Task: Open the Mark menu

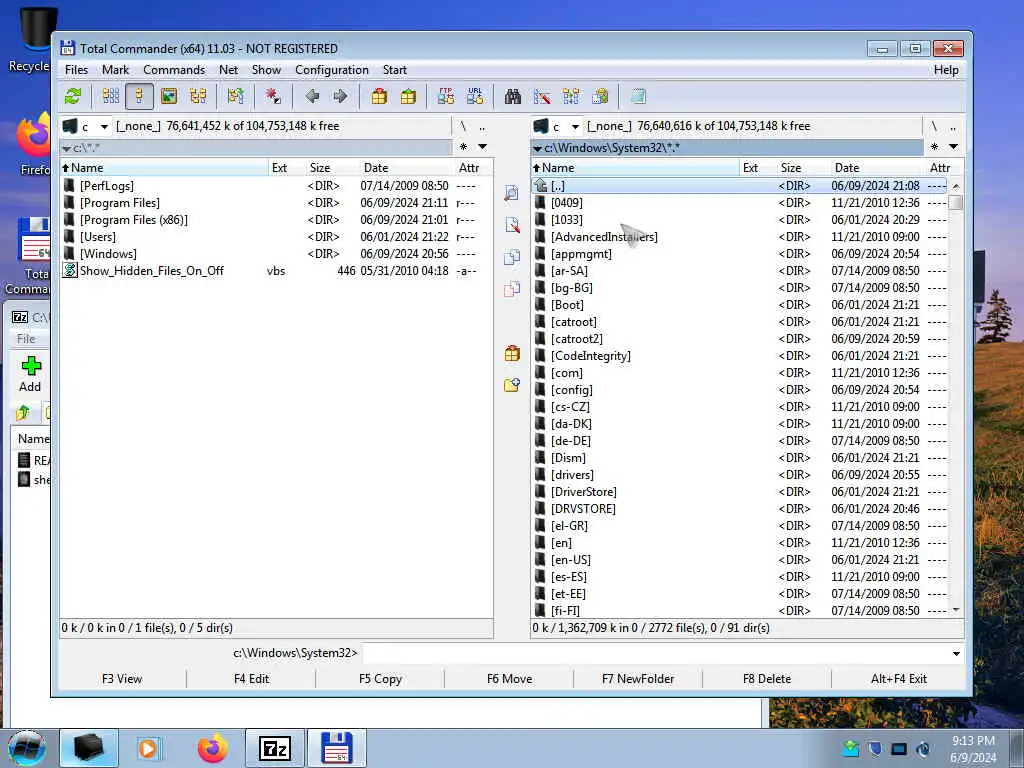Action: 116,70
